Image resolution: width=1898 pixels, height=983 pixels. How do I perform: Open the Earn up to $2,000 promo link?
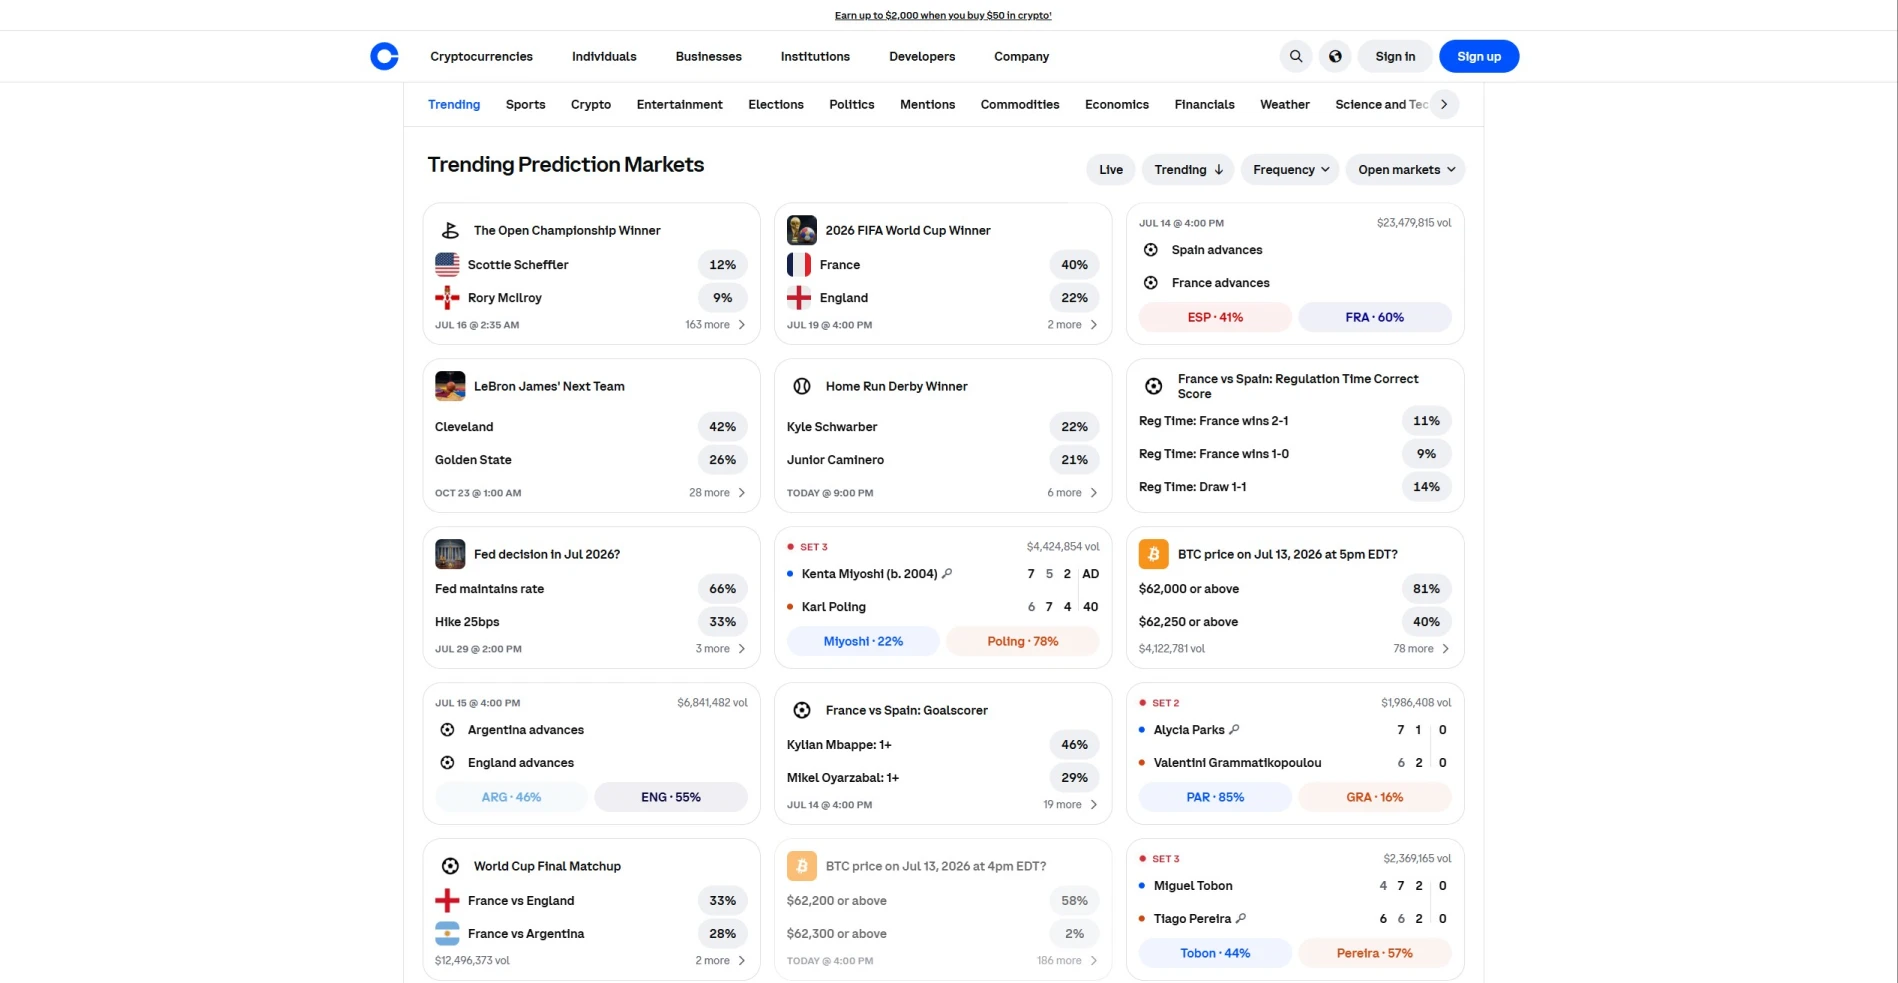coord(943,15)
